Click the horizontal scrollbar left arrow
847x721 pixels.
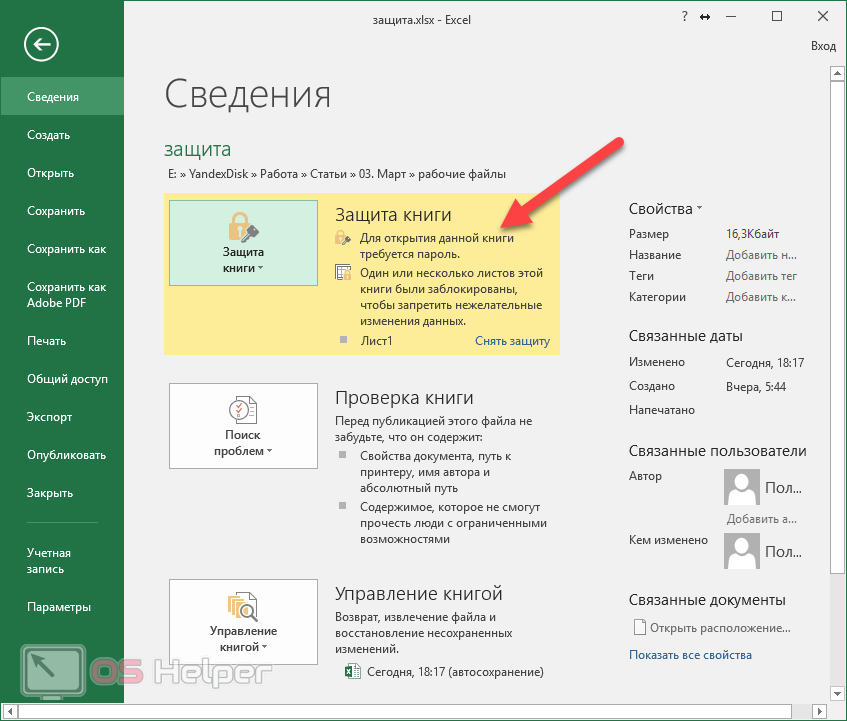point(9,711)
